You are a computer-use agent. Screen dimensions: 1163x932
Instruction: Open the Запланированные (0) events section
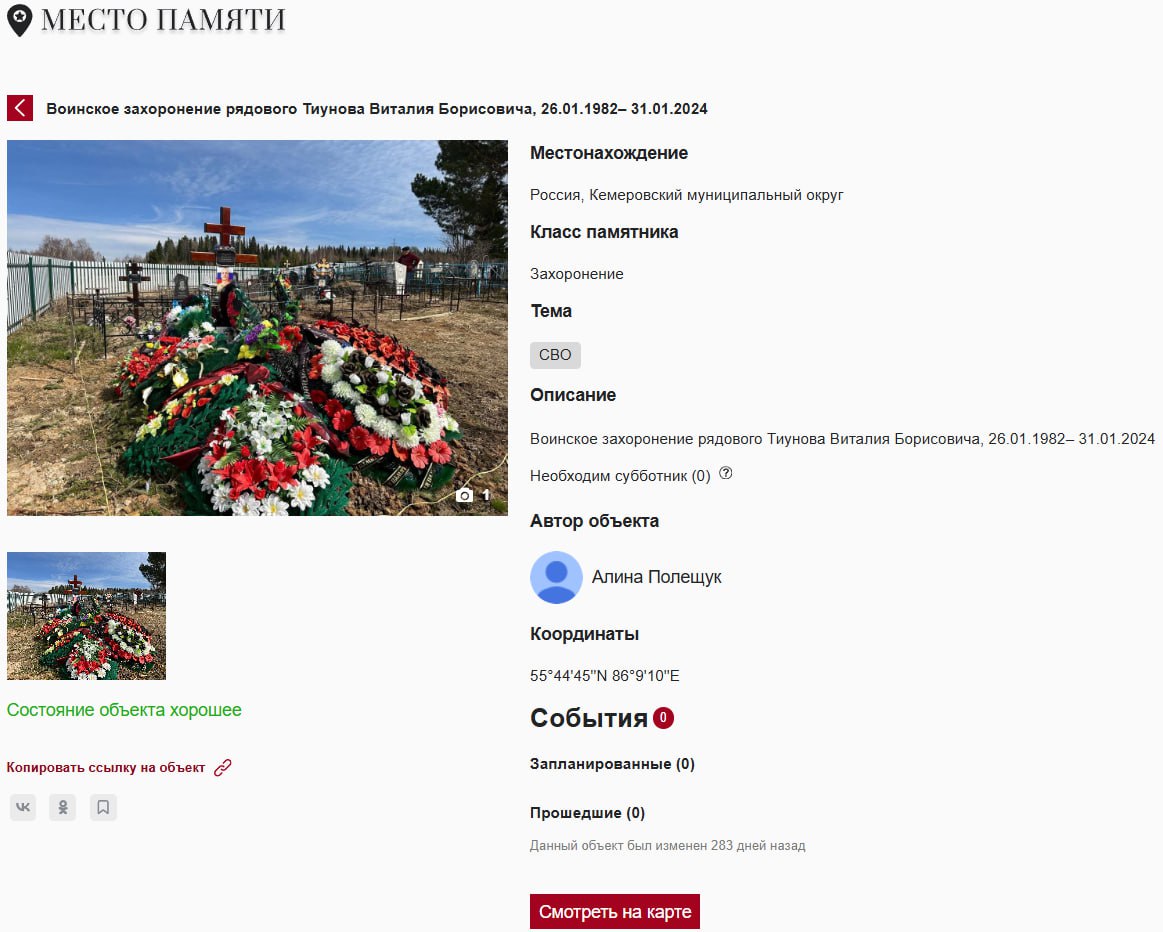[x=612, y=764]
